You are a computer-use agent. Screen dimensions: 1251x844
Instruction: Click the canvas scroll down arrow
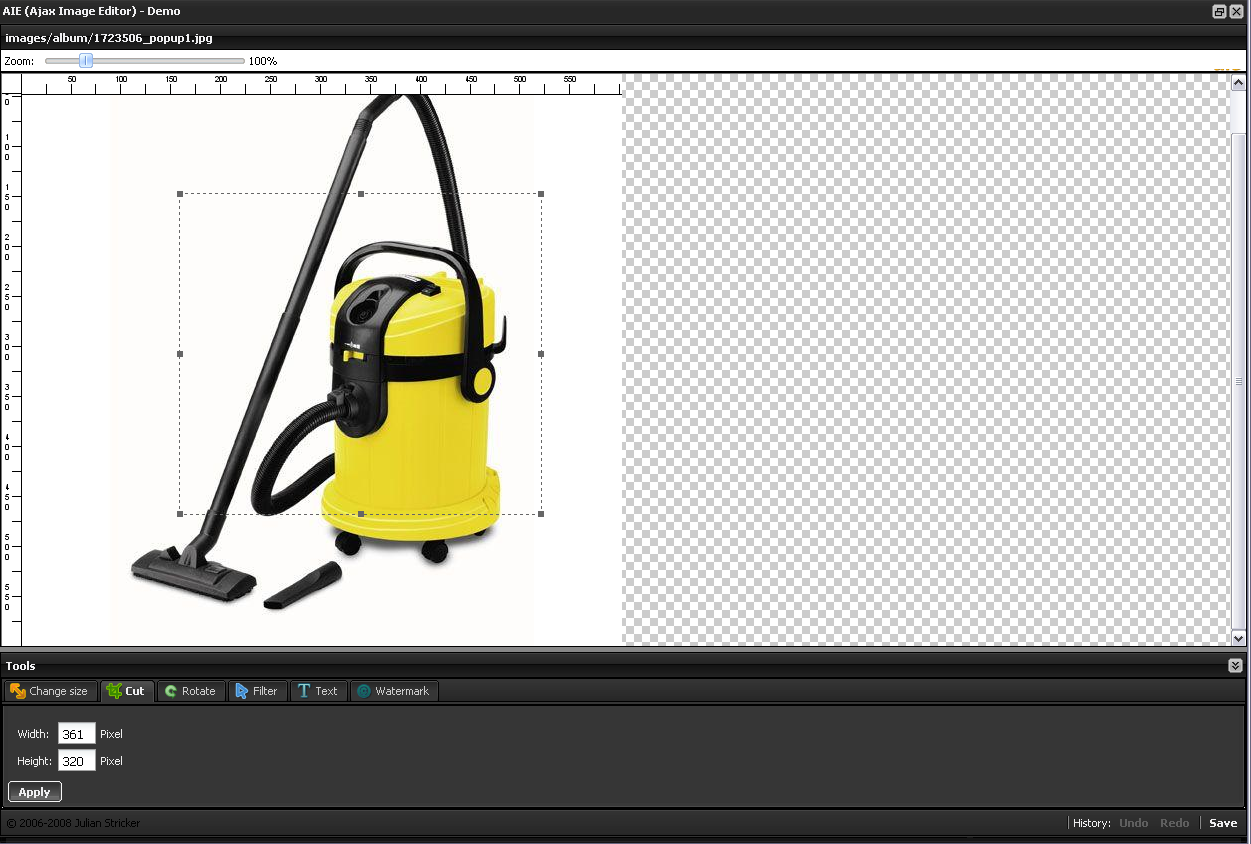(1239, 638)
